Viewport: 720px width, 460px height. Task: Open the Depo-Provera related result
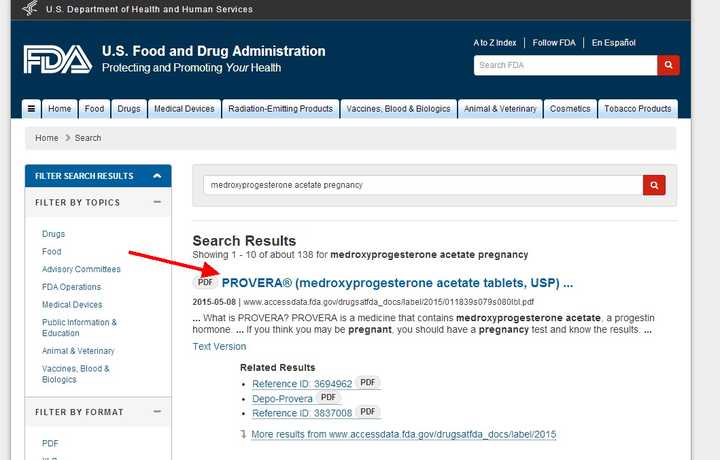282,399
